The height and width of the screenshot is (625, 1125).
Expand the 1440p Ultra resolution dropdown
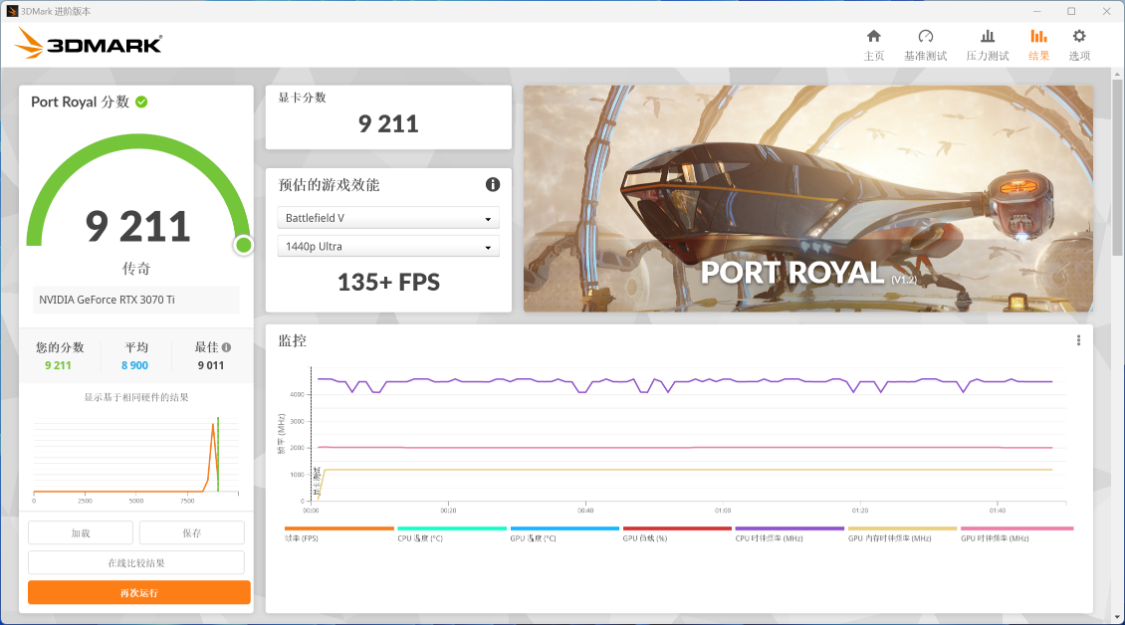(388, 246)
